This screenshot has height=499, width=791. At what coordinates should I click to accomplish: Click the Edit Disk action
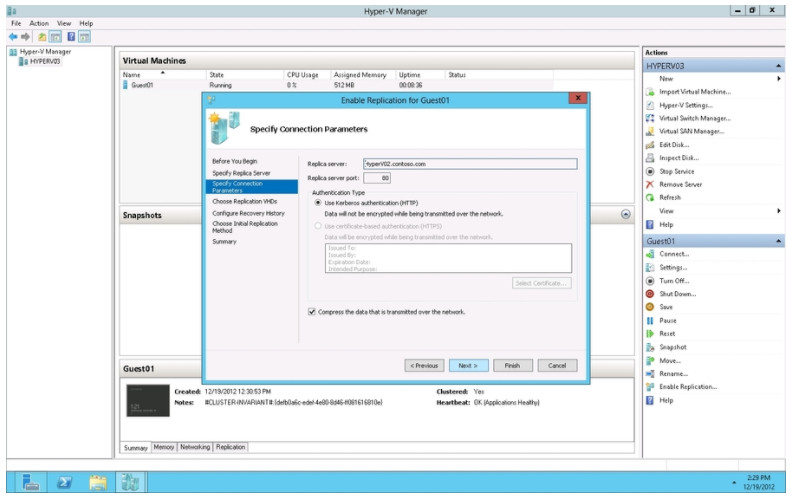tap(674, 145)
